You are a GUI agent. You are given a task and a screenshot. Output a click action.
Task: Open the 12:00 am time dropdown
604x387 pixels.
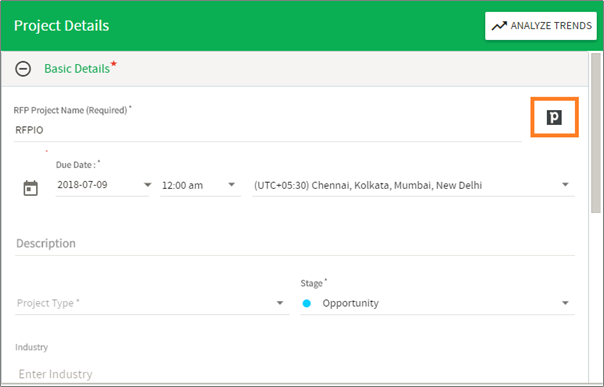pyautogui.click(x=200, y=186)
